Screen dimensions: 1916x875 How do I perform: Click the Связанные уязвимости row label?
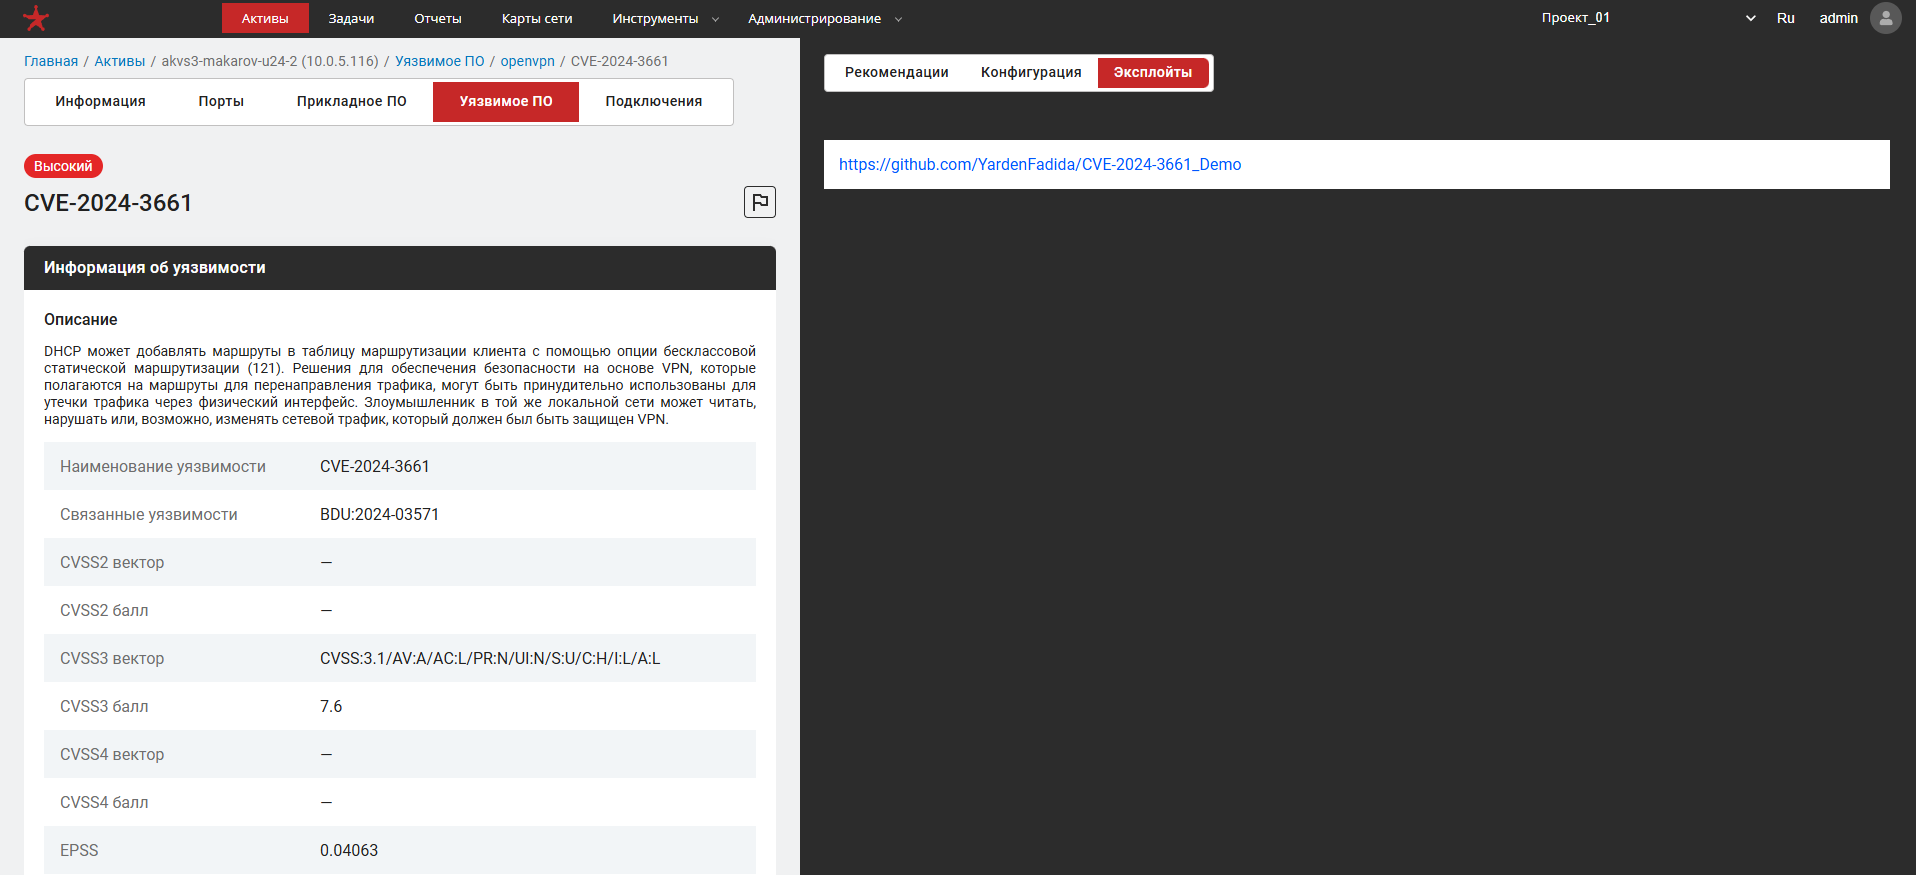coord(149,514)
